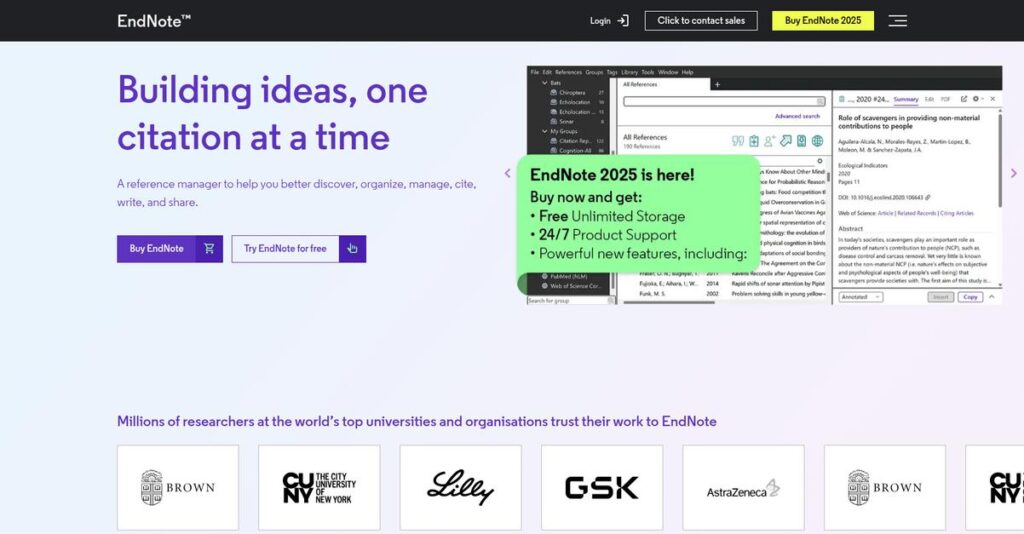This screenshot has width=1024, height=534.
Task: Click the Copy button in reference panel
Action: point(970,297)
